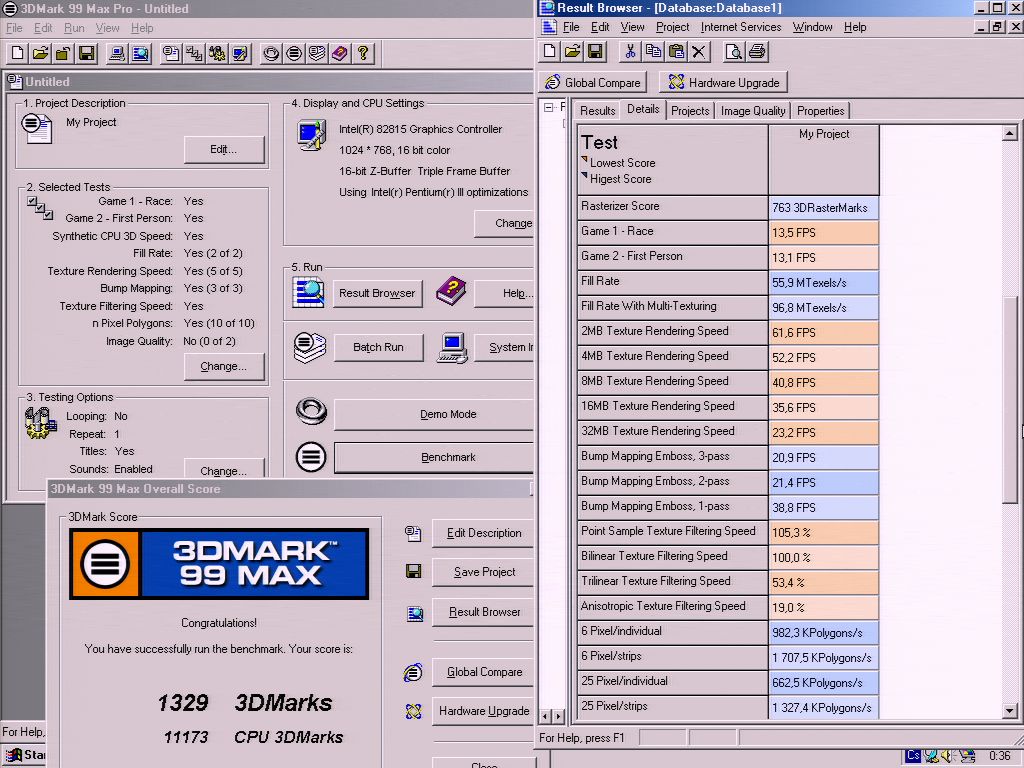This screenshot has height=768, width=1024.
Task: Click the up arrow of the results table scrollbar
Action: [x=1010, y=133]
